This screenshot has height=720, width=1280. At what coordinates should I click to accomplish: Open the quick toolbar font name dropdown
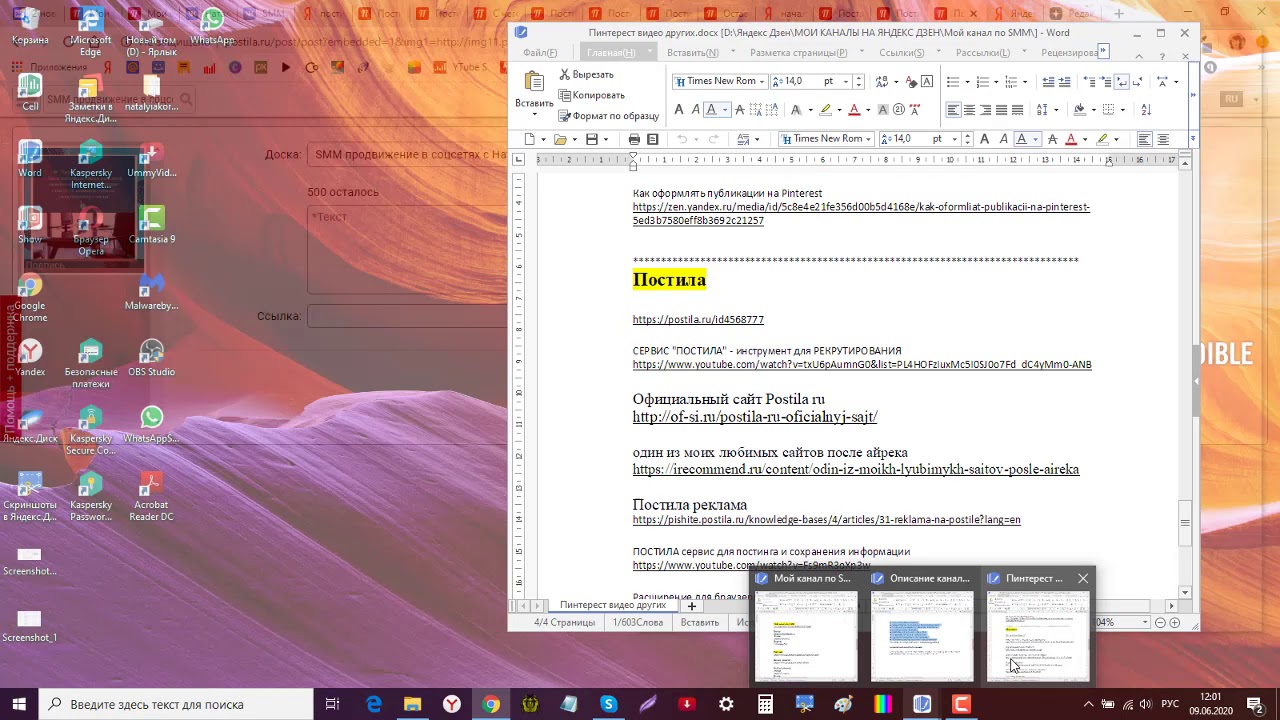click(869, 139)
